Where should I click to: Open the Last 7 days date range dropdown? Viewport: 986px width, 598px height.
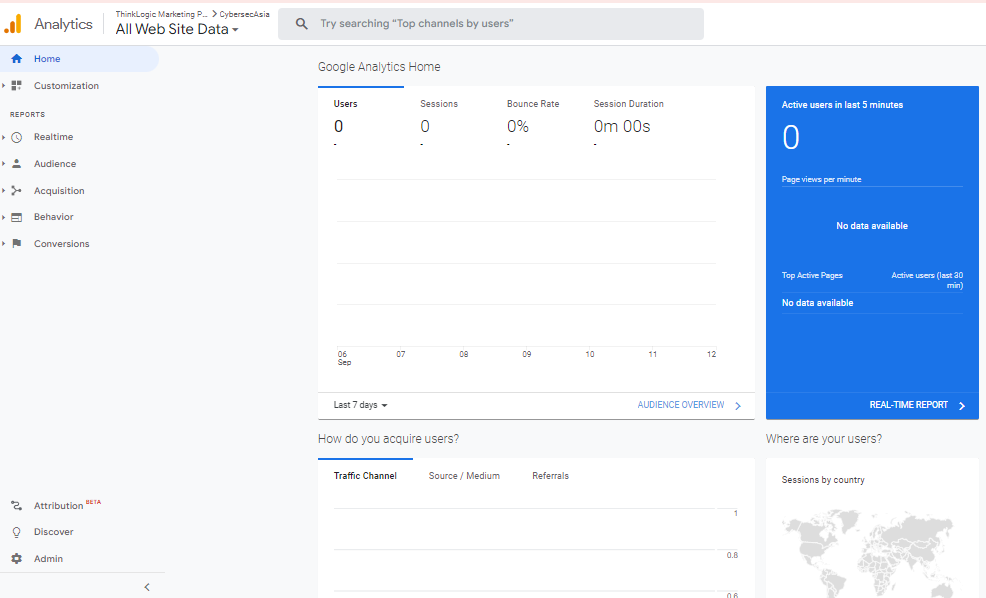[359, 405]
